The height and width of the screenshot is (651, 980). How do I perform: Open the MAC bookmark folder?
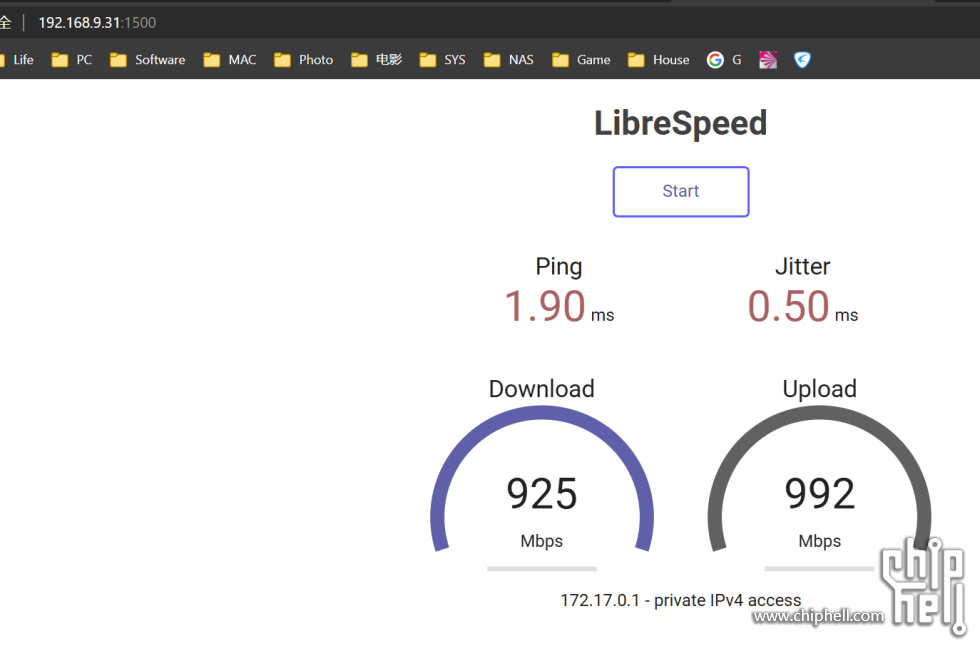230,60
